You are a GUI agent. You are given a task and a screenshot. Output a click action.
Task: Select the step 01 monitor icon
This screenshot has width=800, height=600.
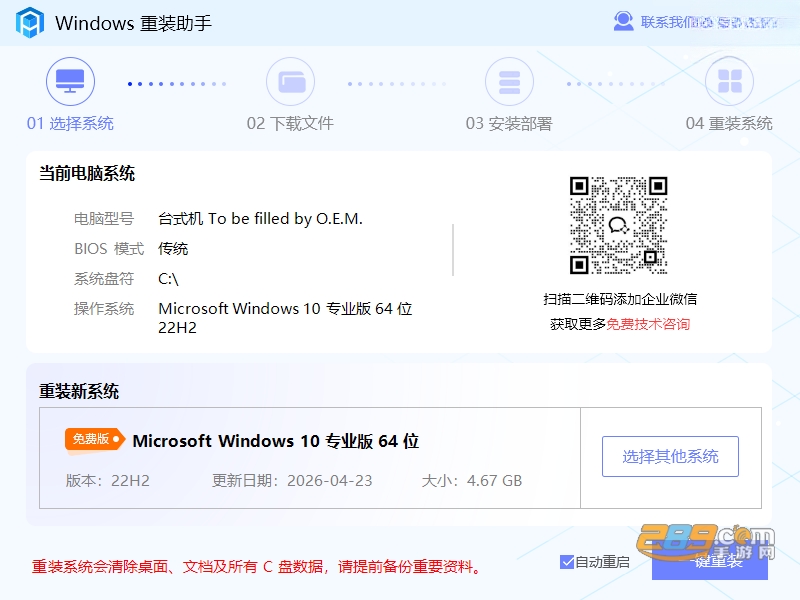[x=70, y=82]
